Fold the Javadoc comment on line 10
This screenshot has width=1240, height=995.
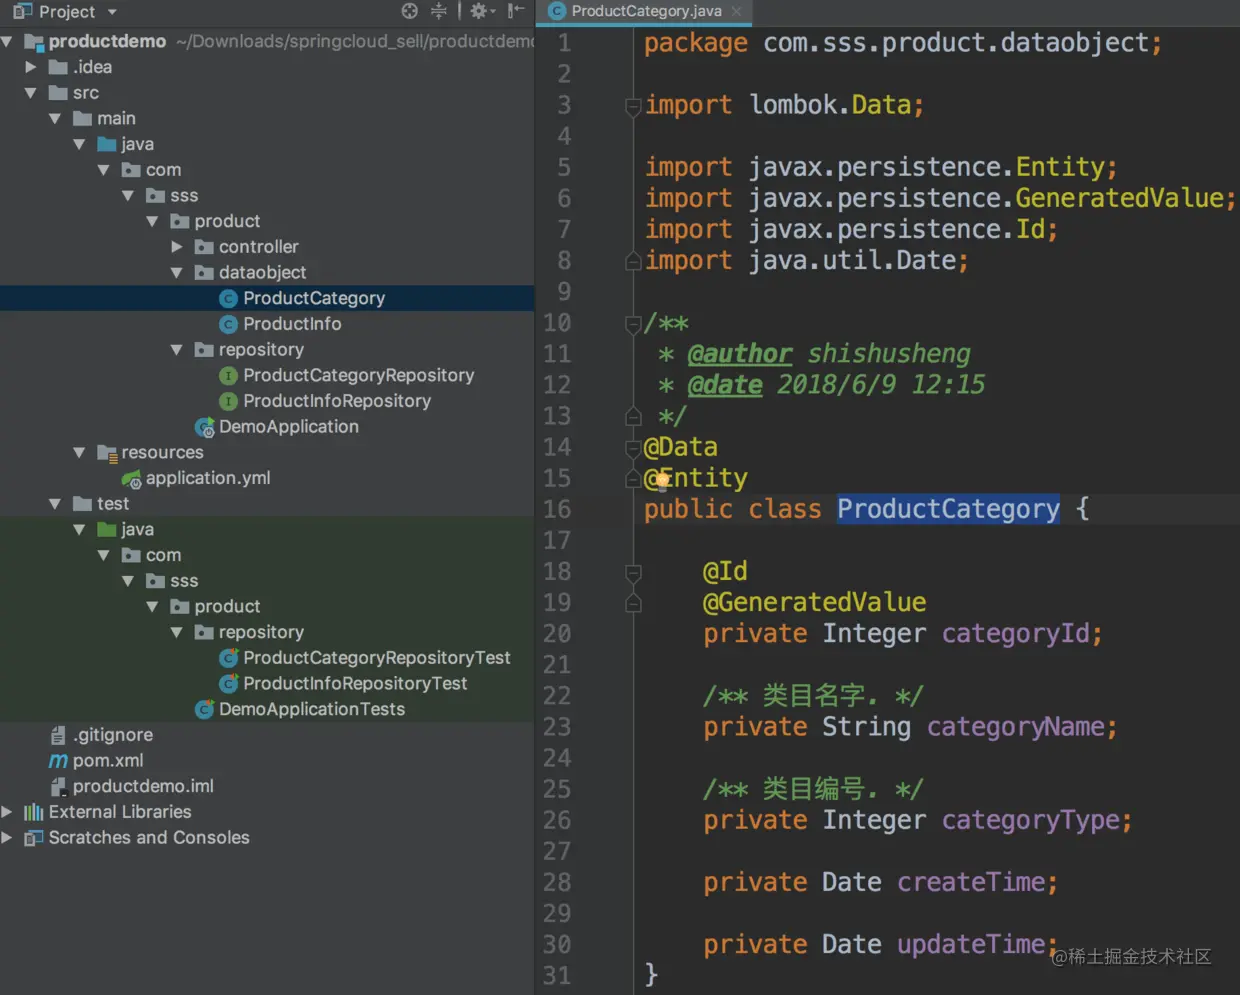pos(633,323)
